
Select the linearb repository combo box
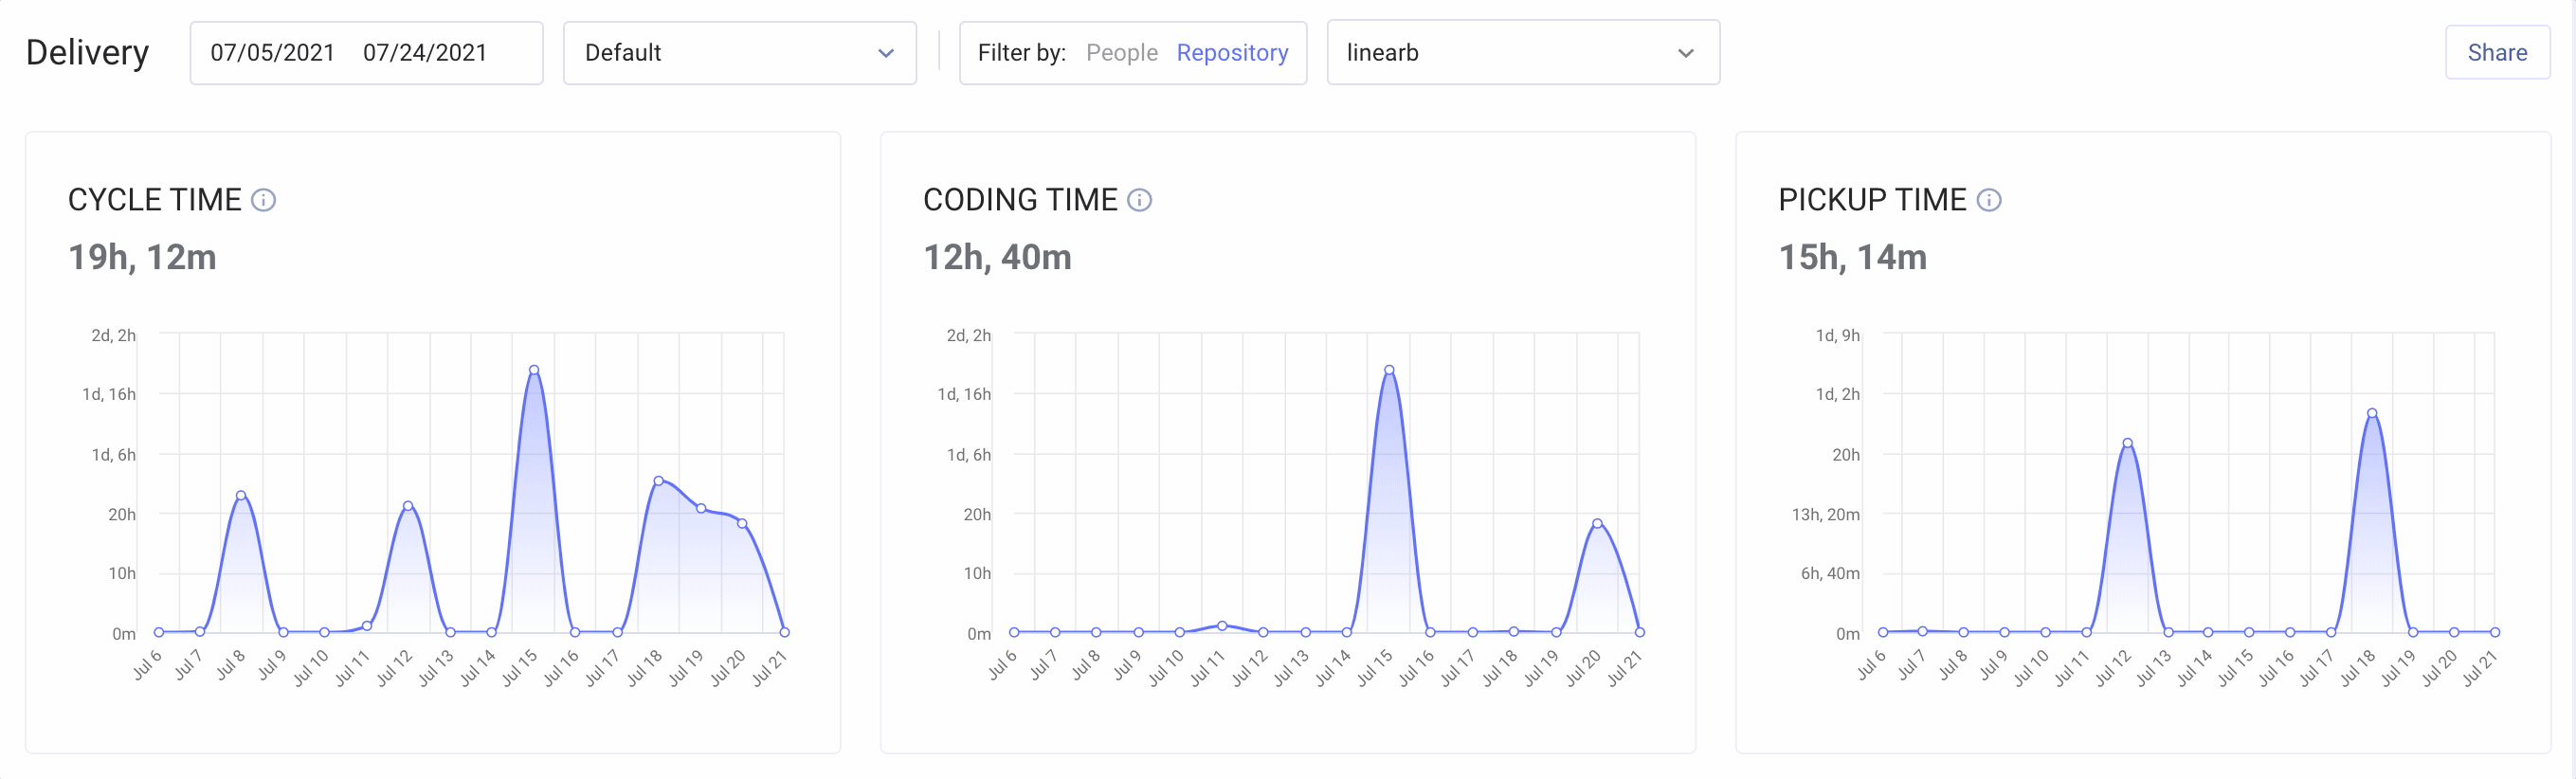1523,53
